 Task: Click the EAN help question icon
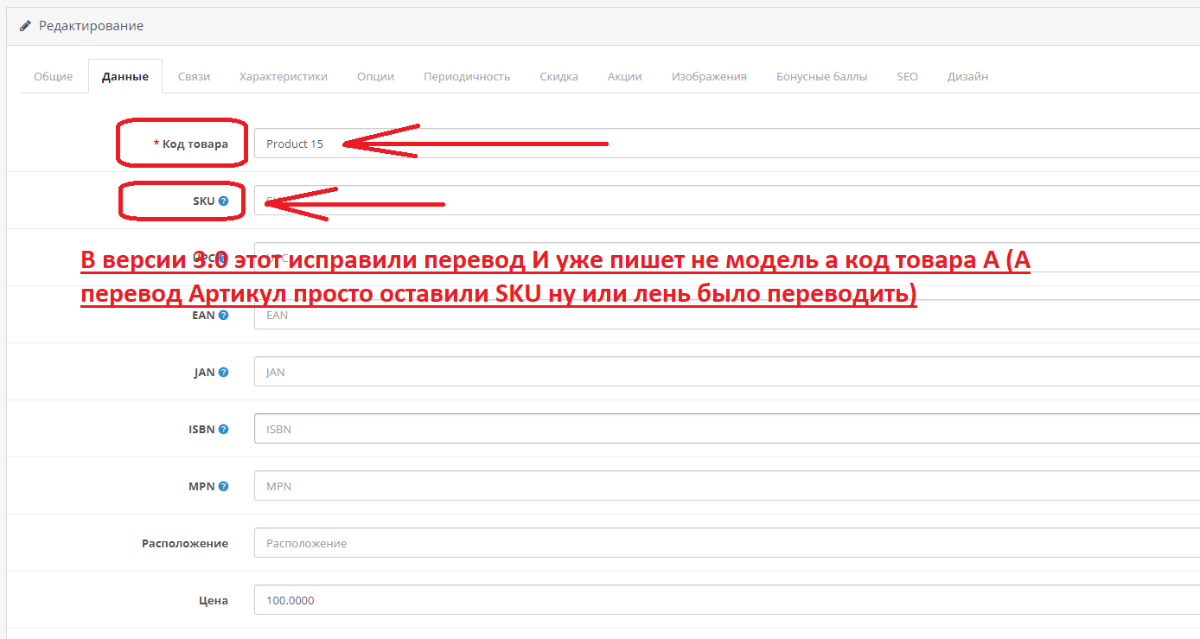pos(223,315)
